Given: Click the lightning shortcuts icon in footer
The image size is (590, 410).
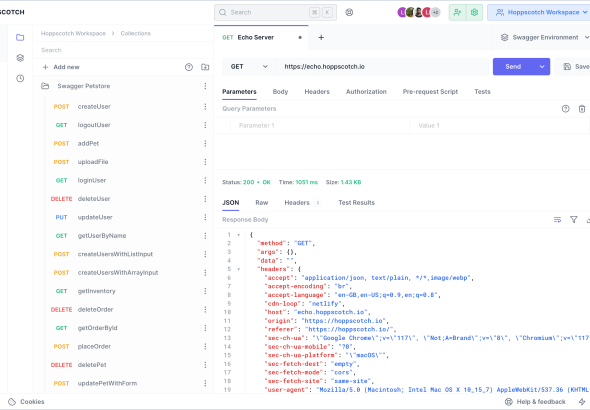Looking at the screenshot, I should (x=582, y=402).
